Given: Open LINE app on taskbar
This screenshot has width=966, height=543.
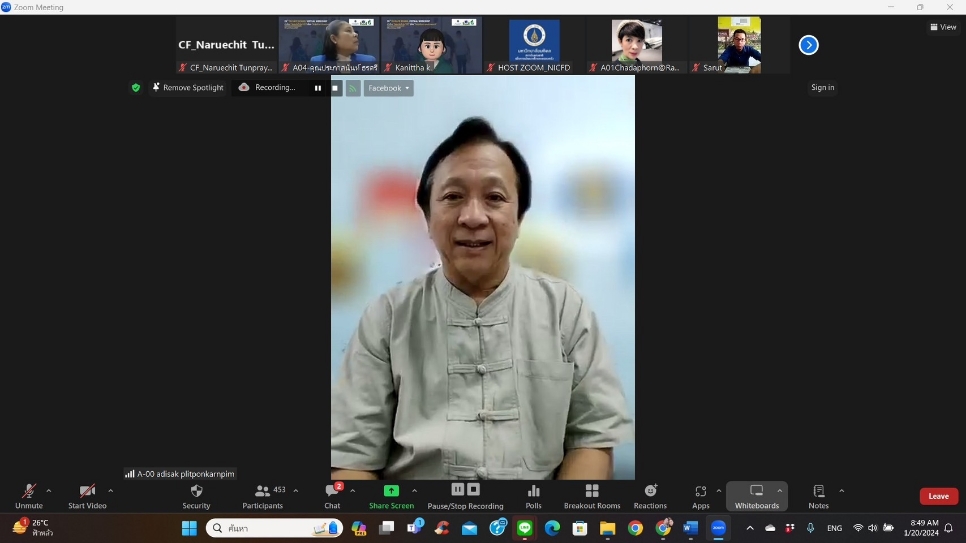Looking at the screenshot, I should [524, 528].
